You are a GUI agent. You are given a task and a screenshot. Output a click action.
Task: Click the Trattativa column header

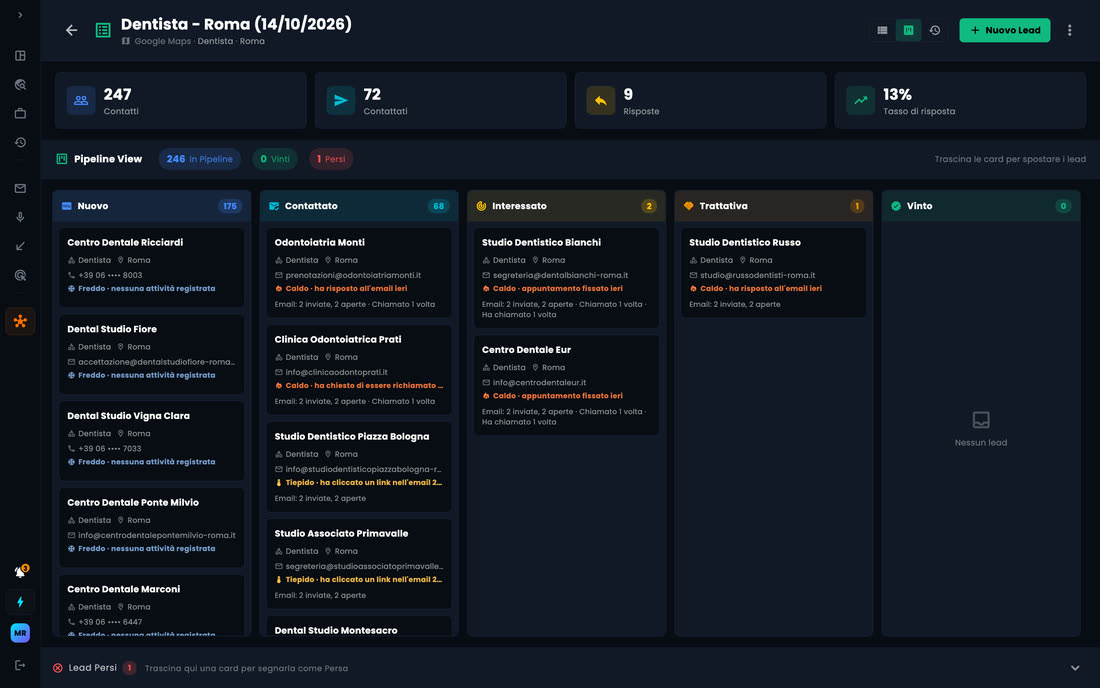click(773, 206)
